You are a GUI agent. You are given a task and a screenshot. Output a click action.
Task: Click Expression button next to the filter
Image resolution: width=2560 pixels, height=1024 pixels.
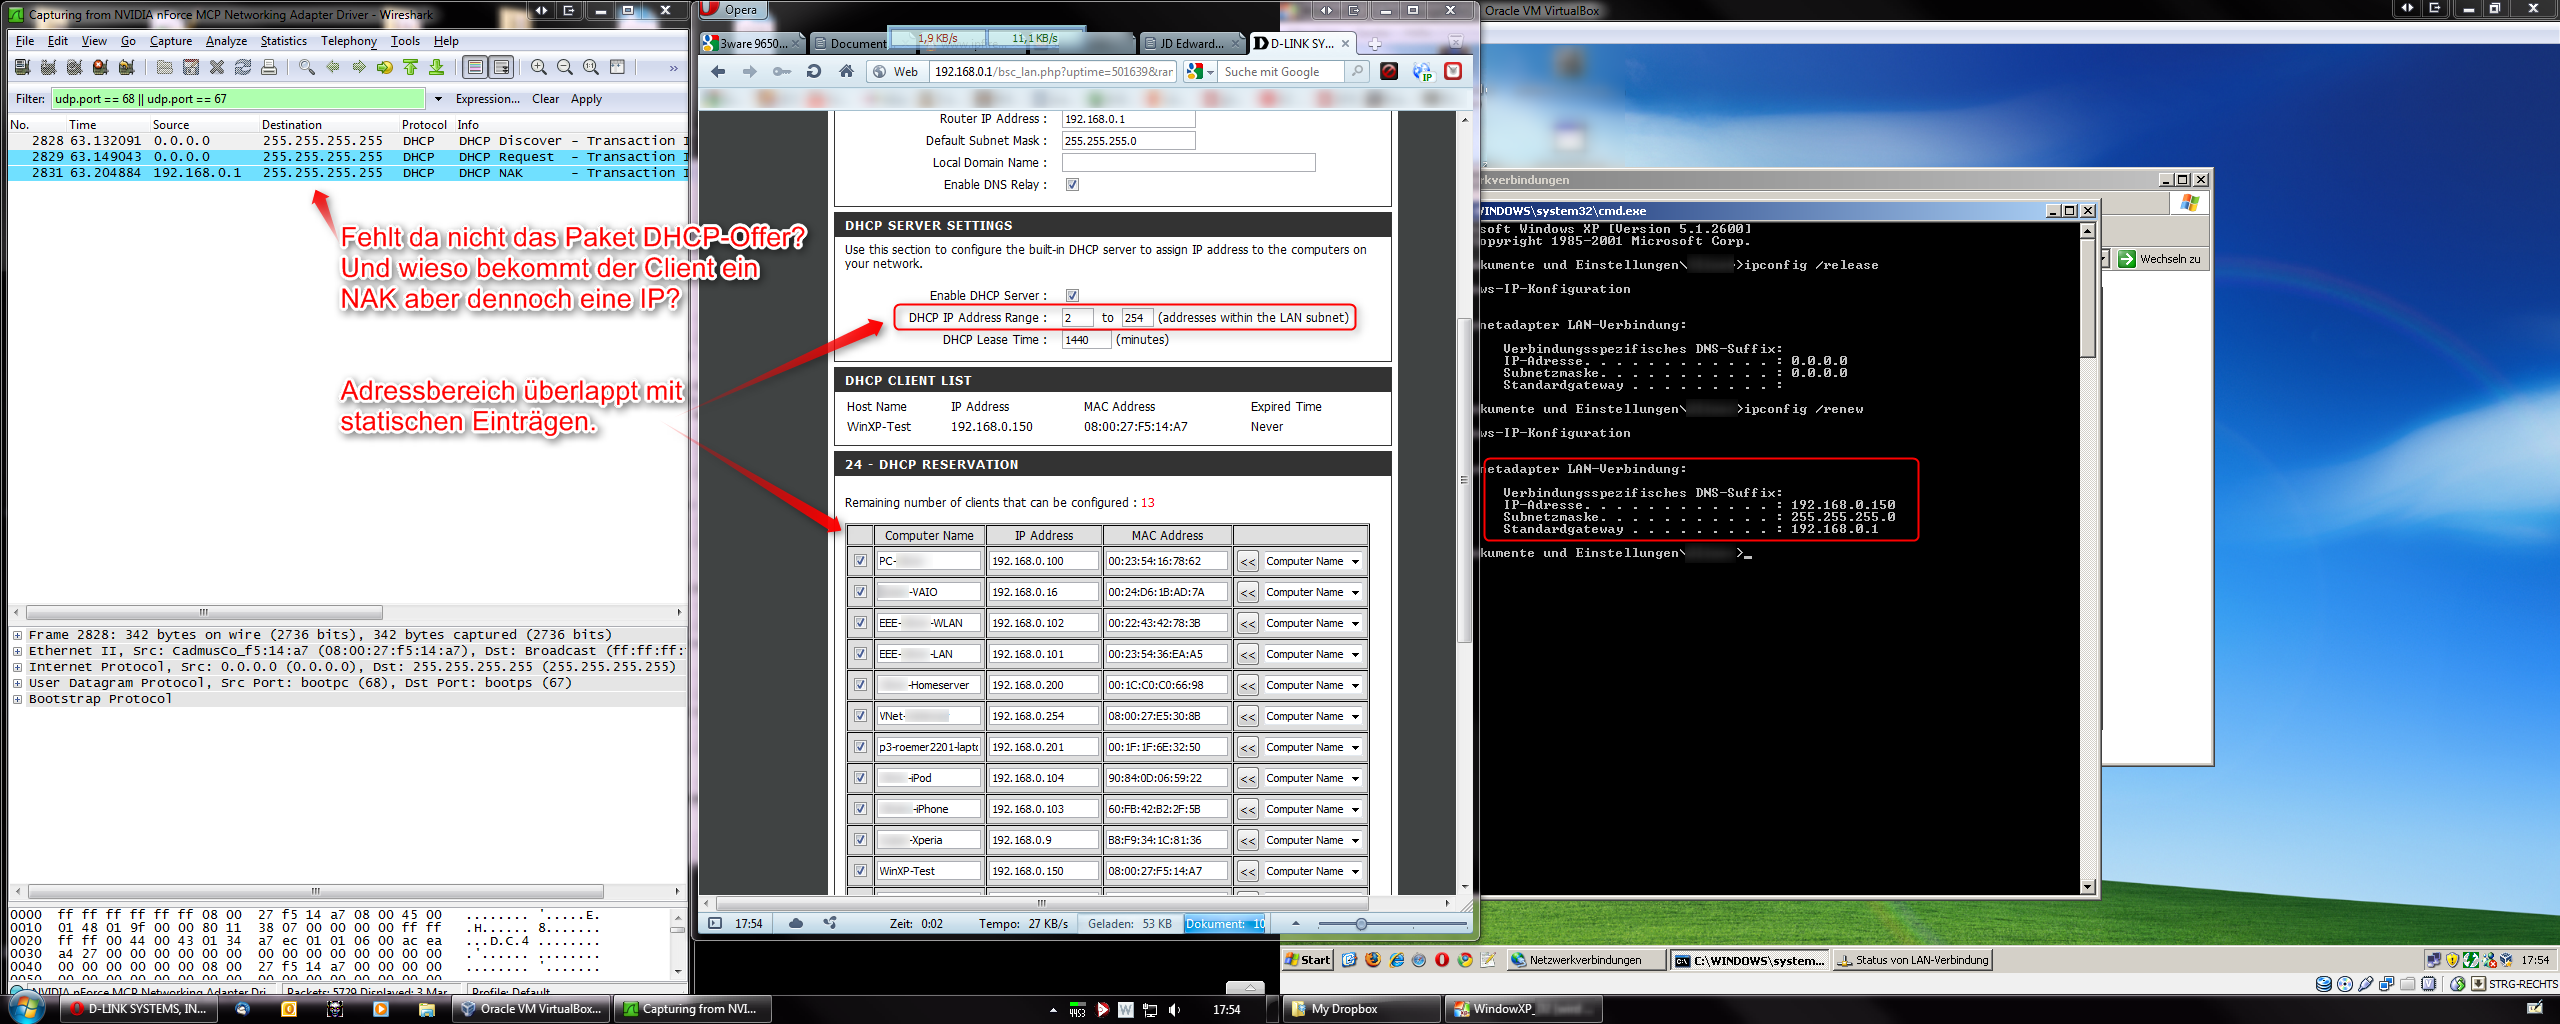(x=487, y=99)
